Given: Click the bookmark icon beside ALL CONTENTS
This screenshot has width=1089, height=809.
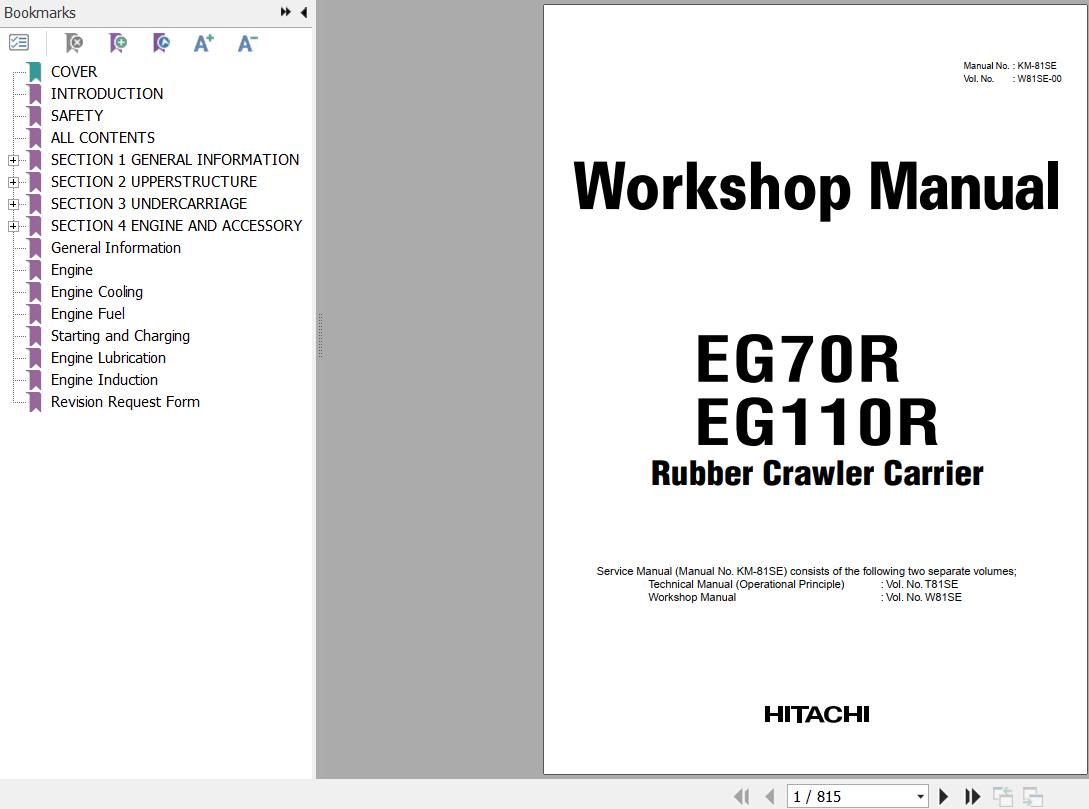Looking at the screenshot, I should 35,138.
